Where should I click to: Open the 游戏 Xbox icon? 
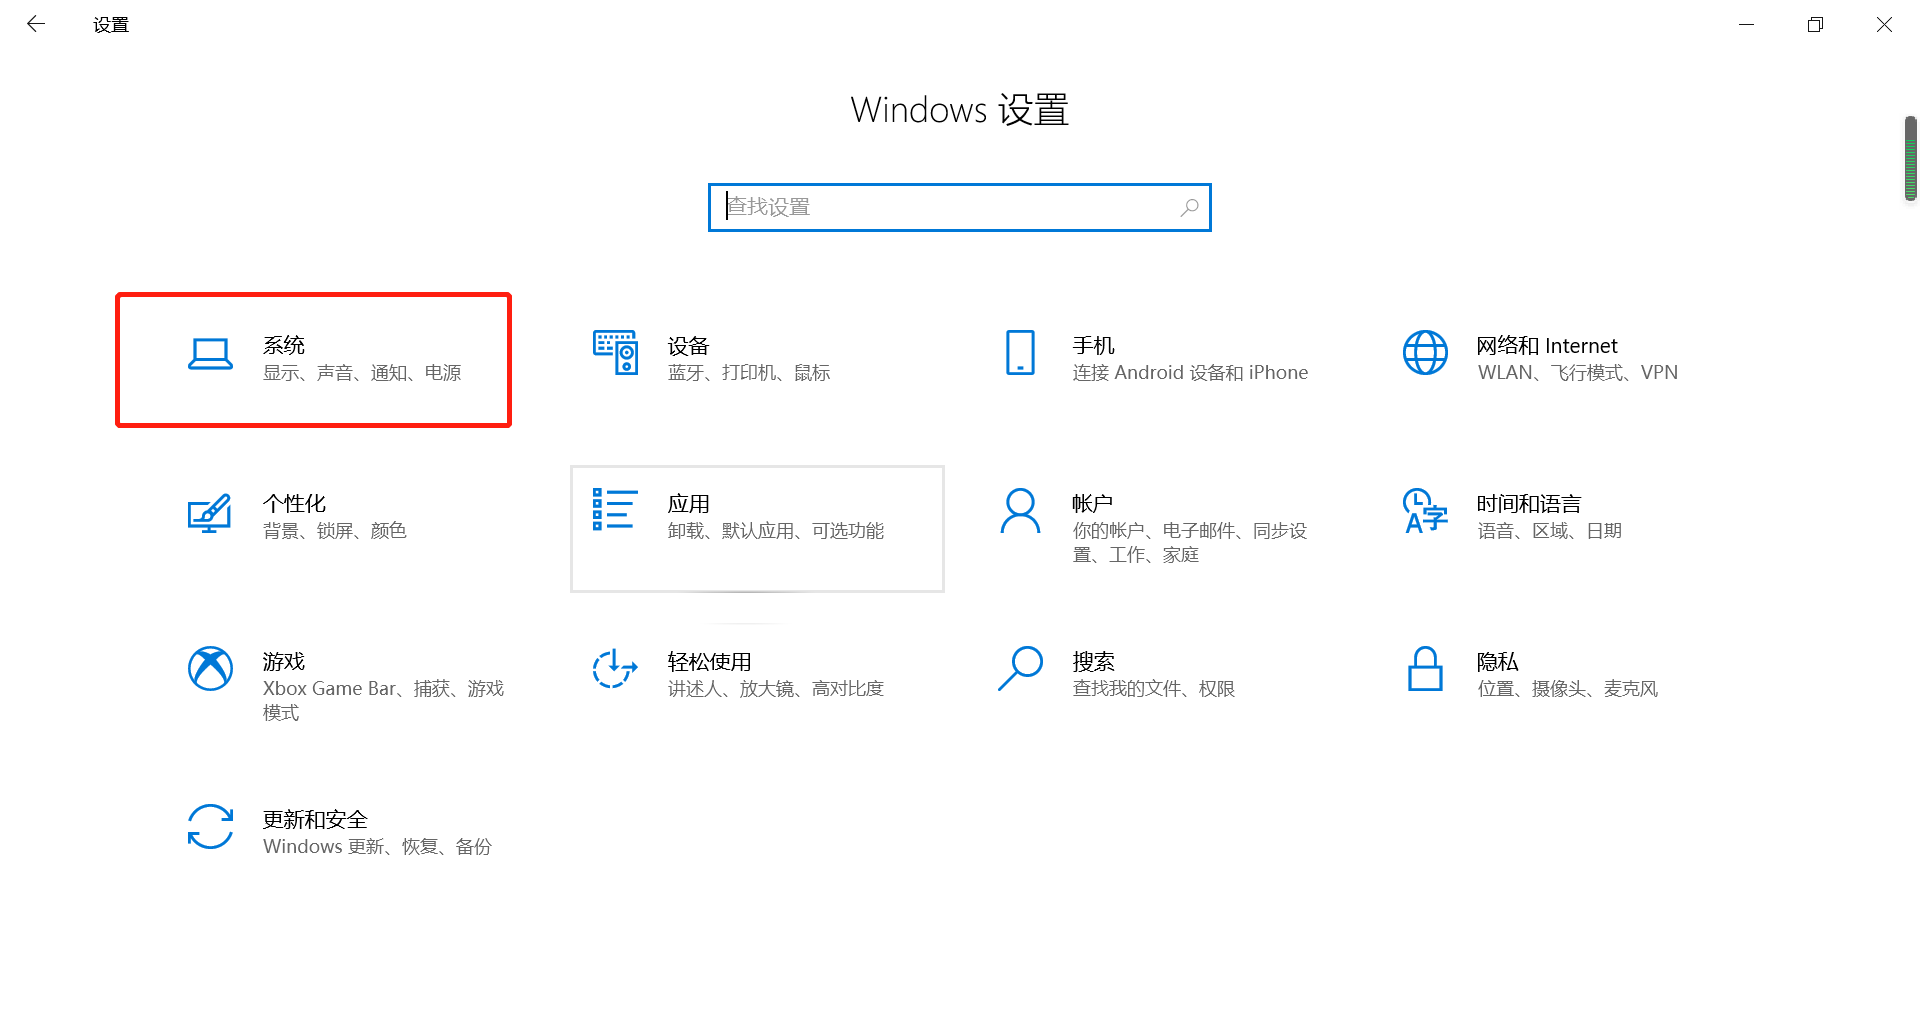(210, 668)
